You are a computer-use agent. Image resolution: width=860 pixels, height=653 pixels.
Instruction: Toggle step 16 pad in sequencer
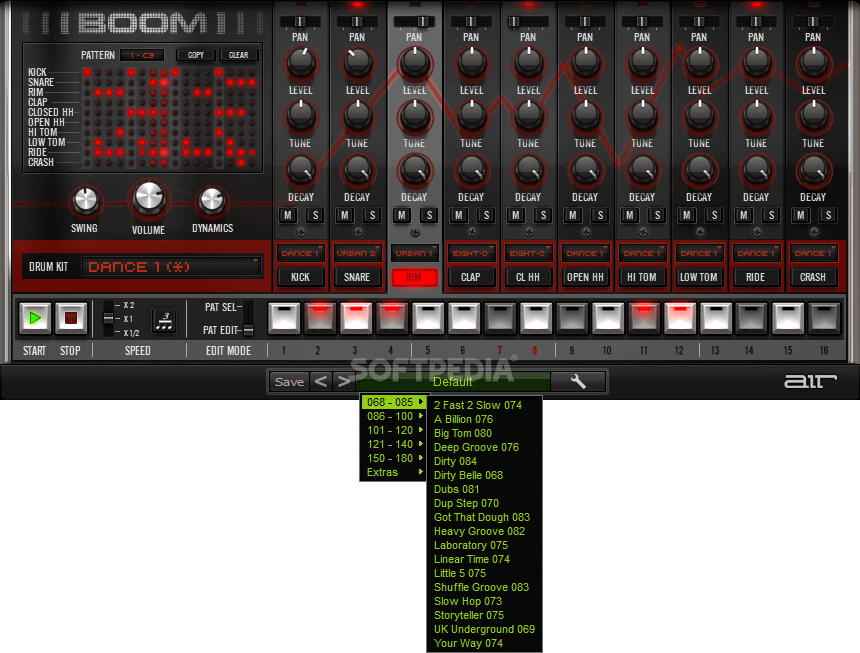pos(824,318)
